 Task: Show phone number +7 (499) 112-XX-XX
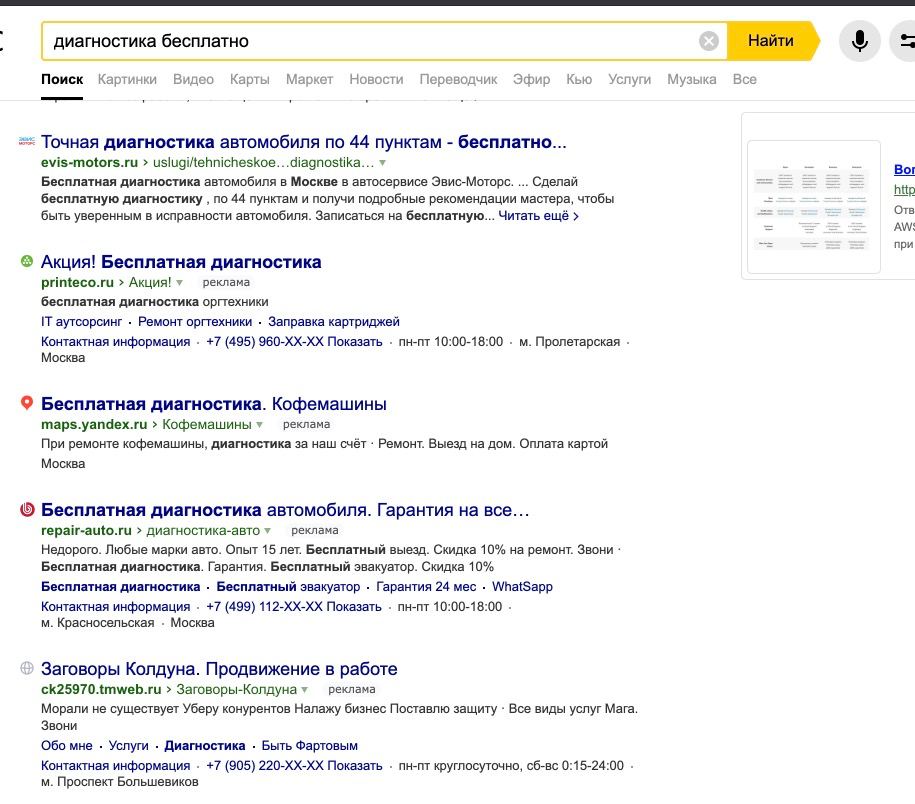(294, 607)
